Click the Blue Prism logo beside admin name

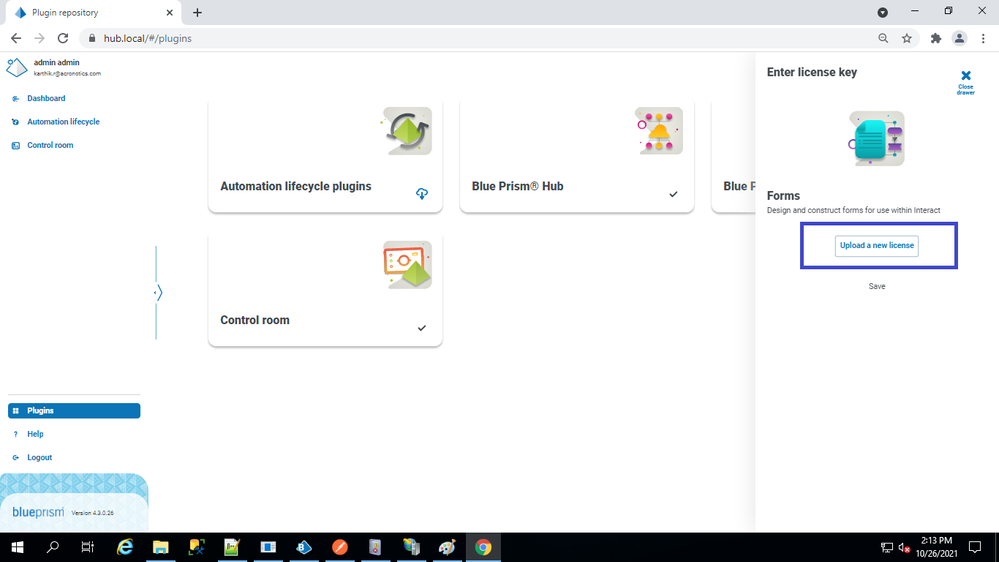[17, 68]
